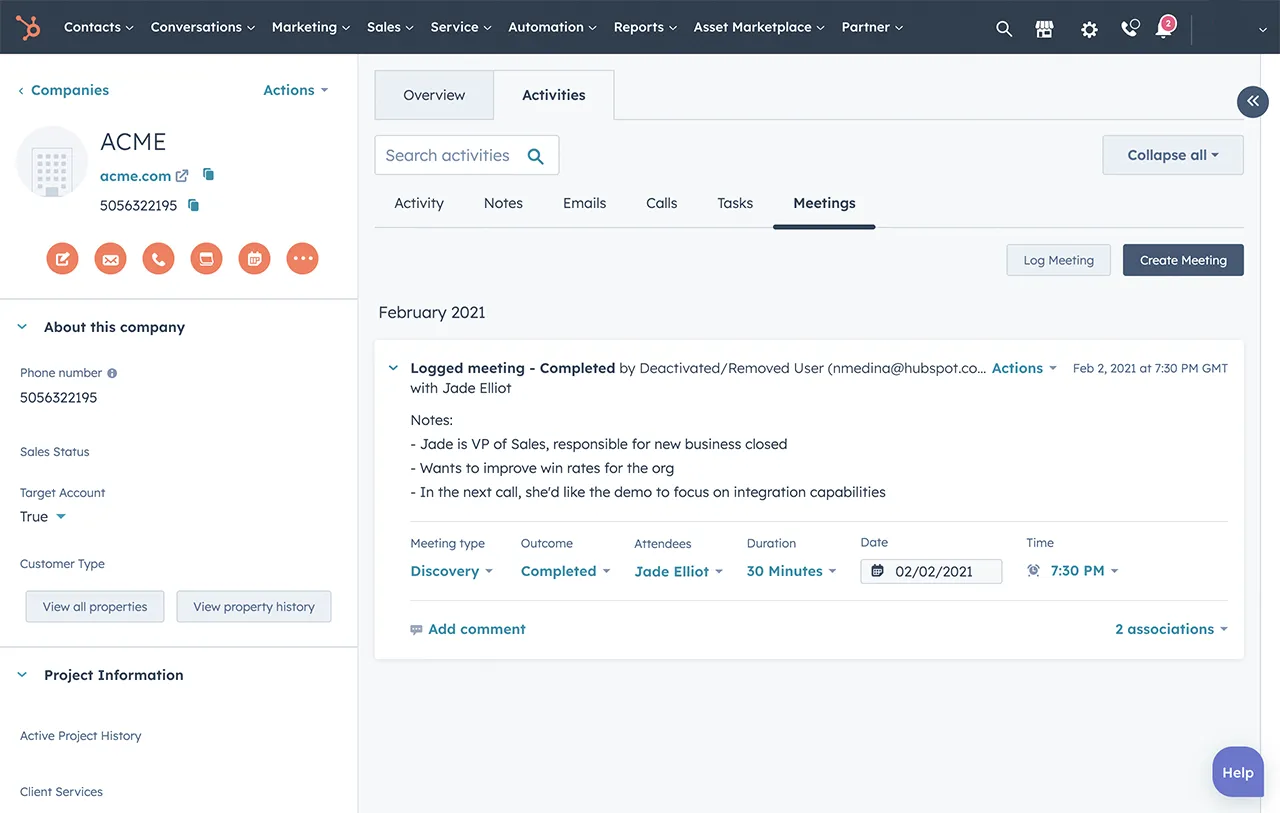Click the Log Meeting button
This screenshot has height=813, width=1280.
point(1058,260)
